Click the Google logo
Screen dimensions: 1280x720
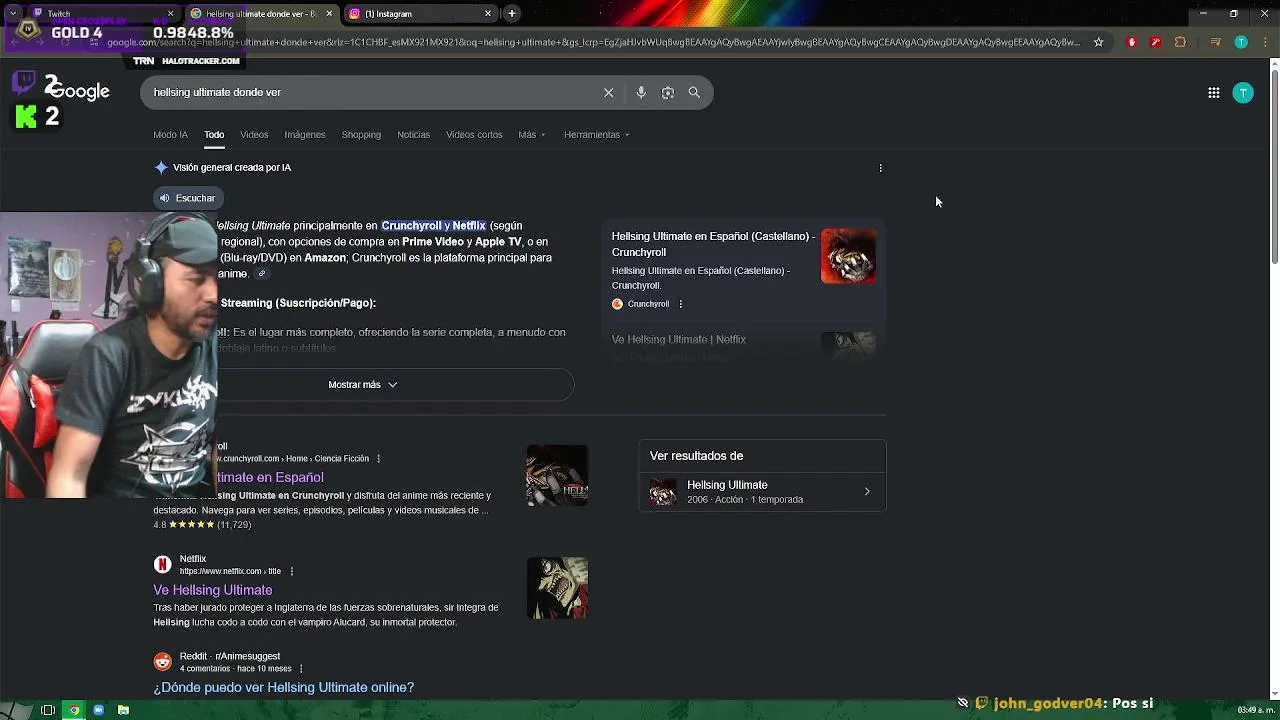point(79,92)
